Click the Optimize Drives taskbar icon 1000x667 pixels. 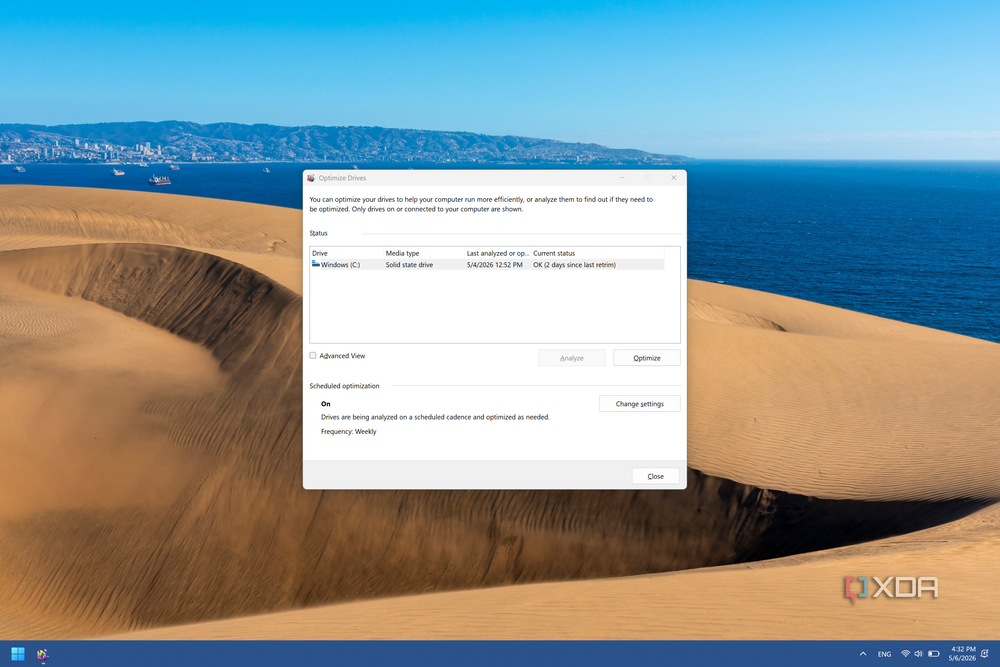[x=43, y=654]
